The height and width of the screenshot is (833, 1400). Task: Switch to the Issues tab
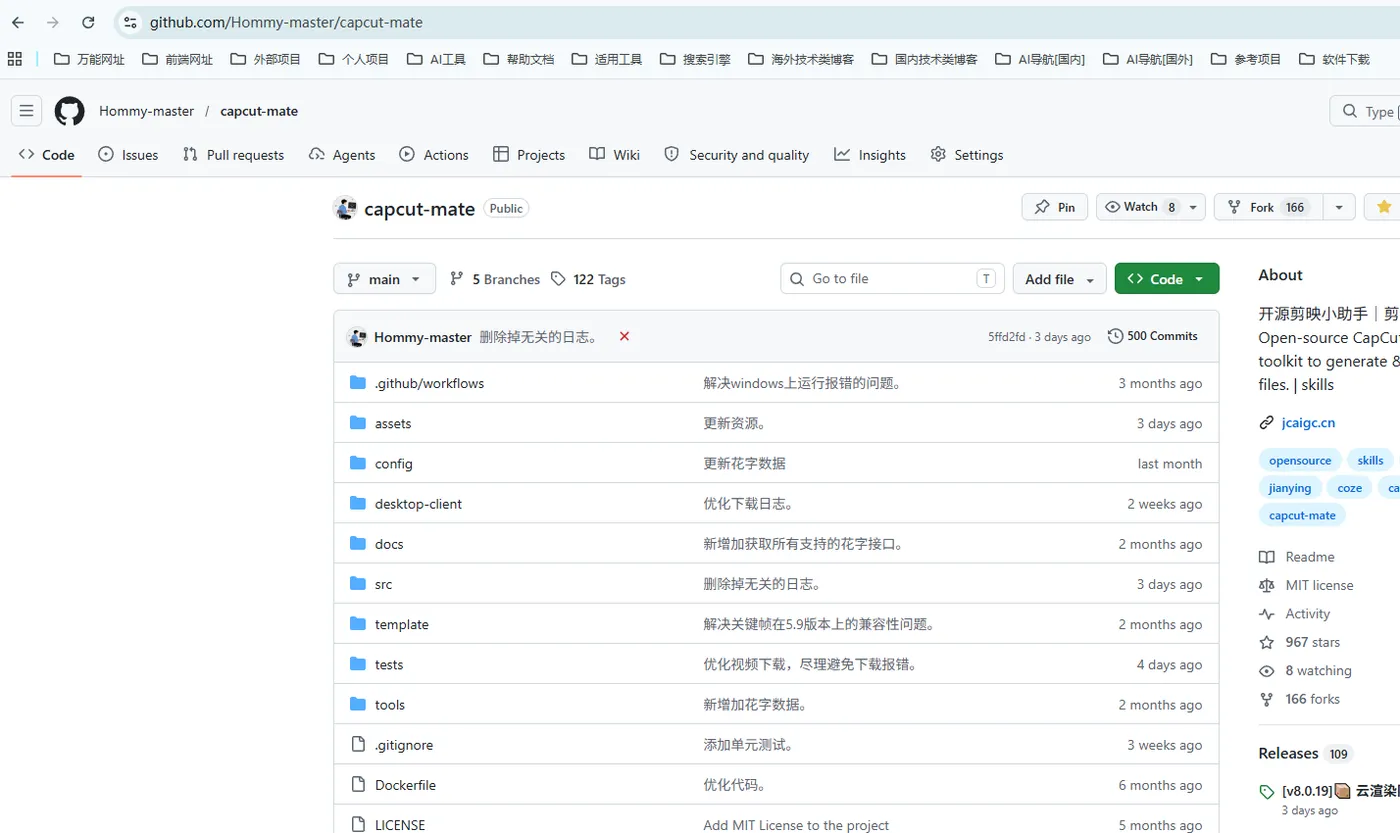(x=128, y=155)
